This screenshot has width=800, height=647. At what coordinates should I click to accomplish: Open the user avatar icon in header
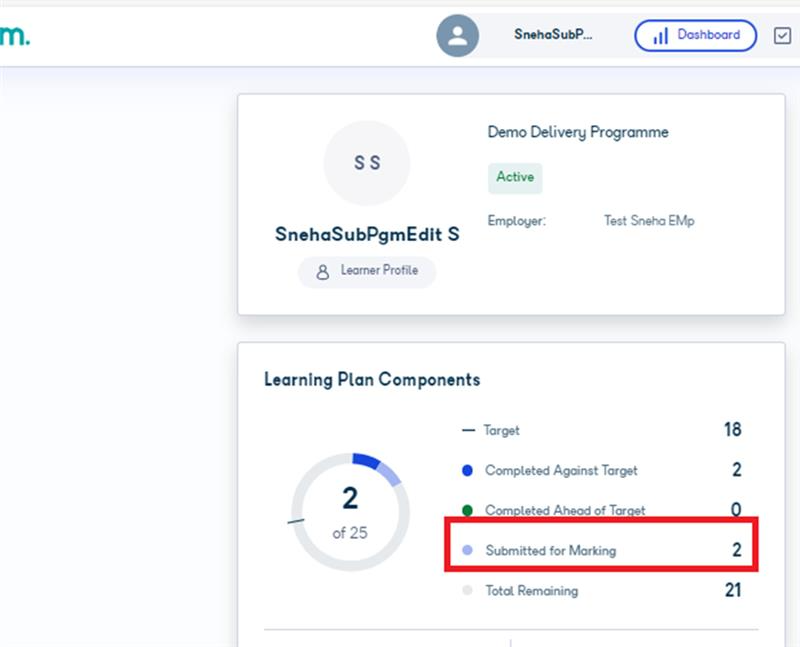click(x=458, y=36)
